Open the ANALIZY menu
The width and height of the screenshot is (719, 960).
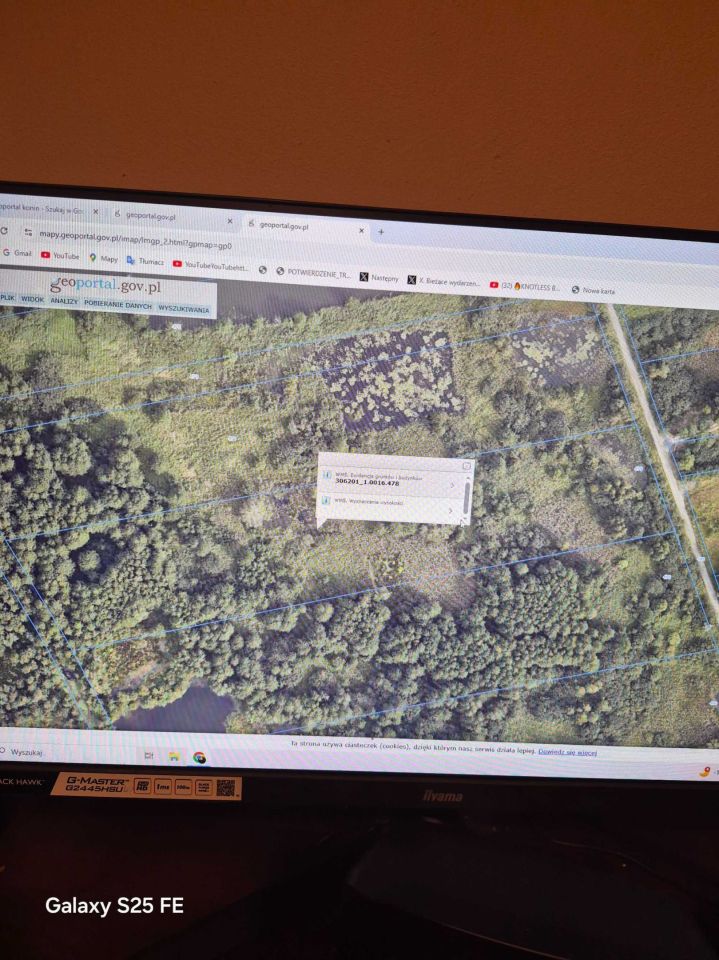(x=64, y=301)
